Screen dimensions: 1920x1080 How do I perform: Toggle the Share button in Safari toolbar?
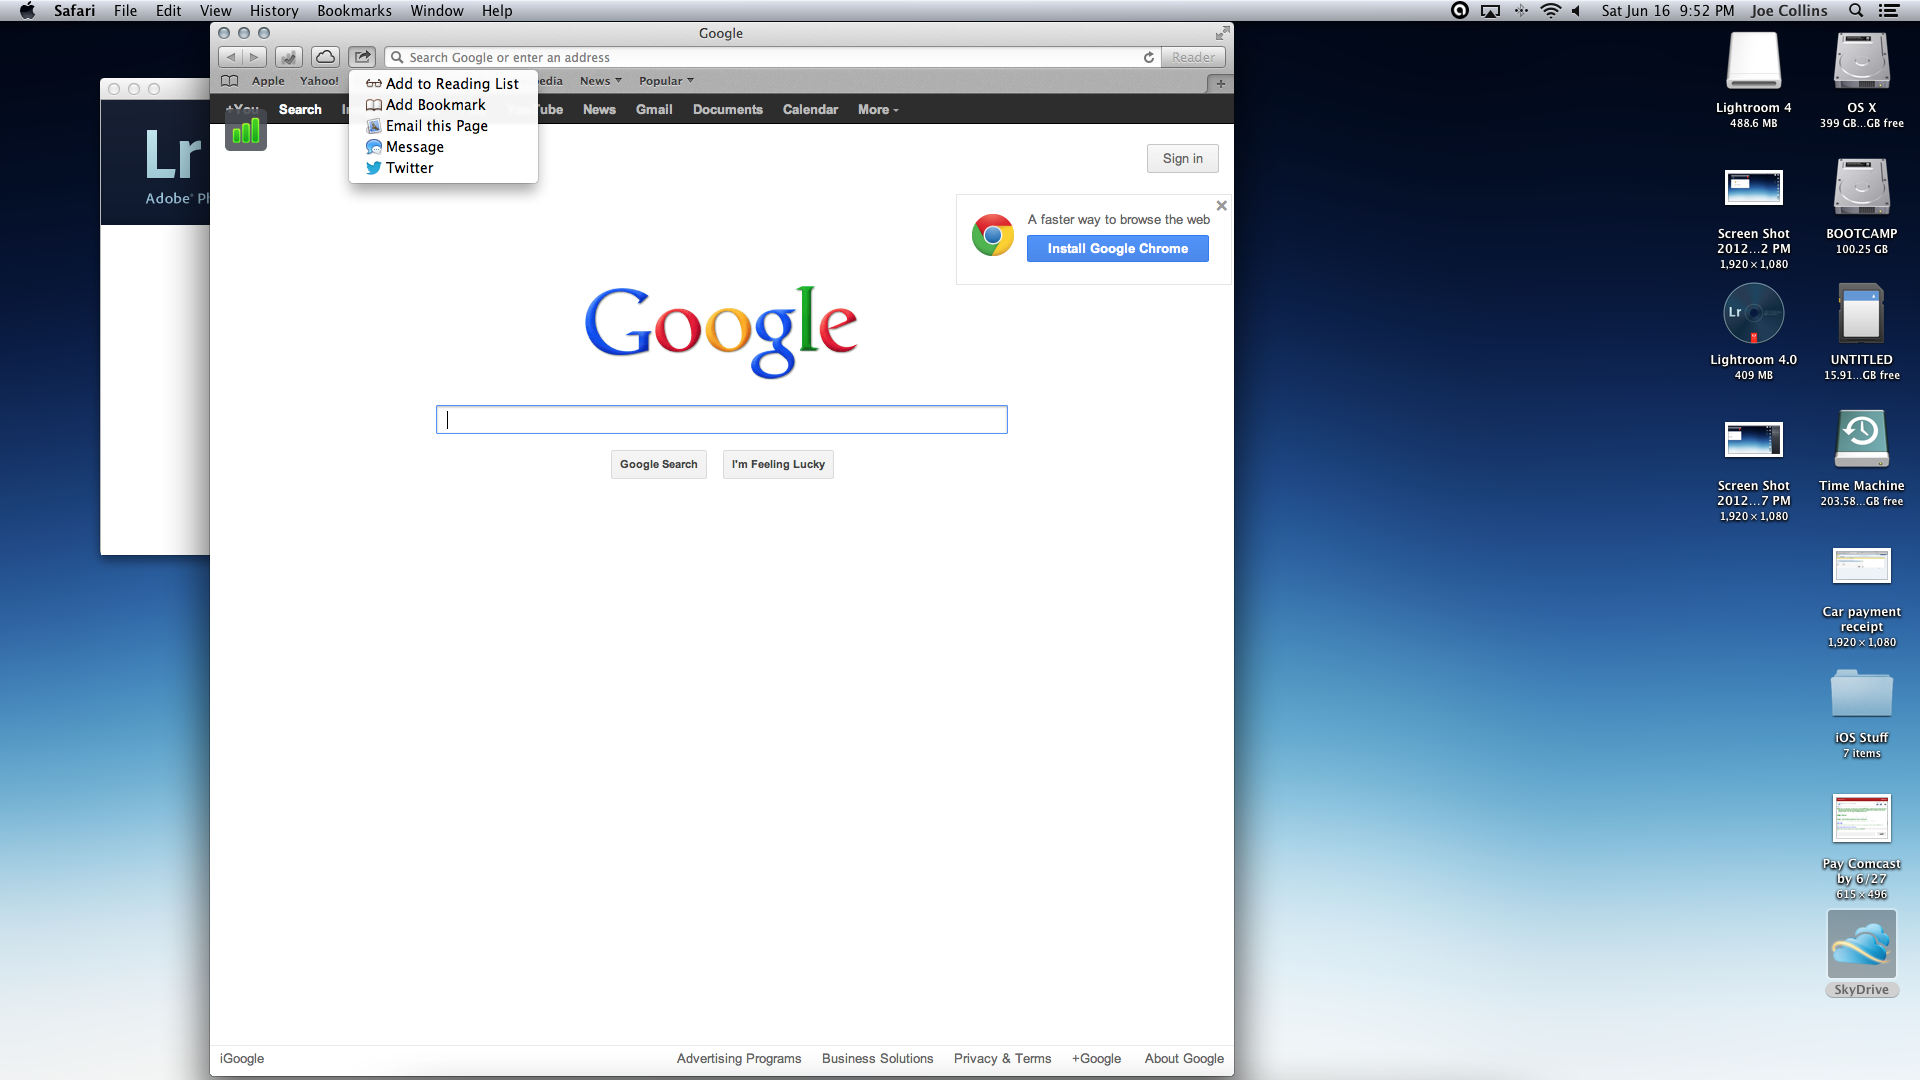[362, 57]
